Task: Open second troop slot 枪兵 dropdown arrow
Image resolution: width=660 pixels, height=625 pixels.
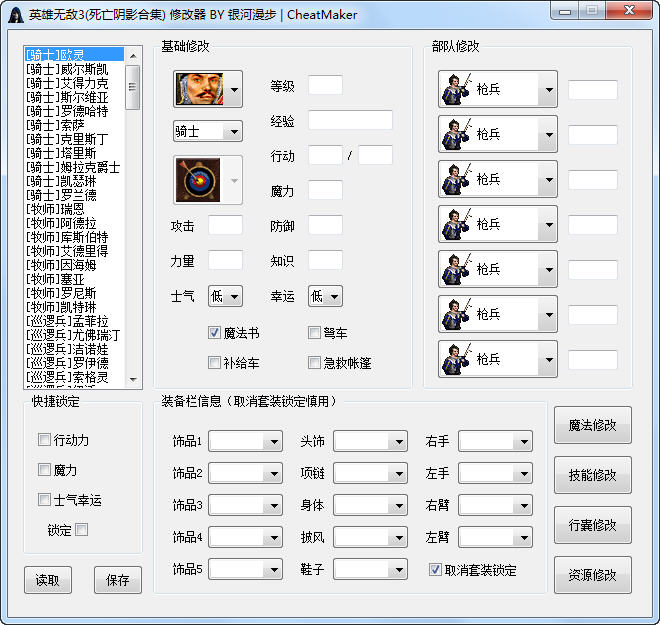Action: [x=549, y=134]
